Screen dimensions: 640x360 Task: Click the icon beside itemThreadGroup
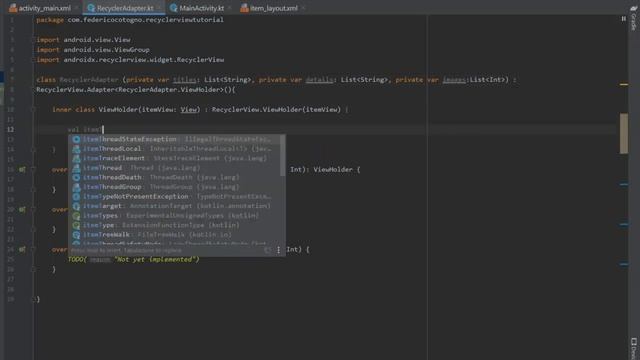point(76,187)
